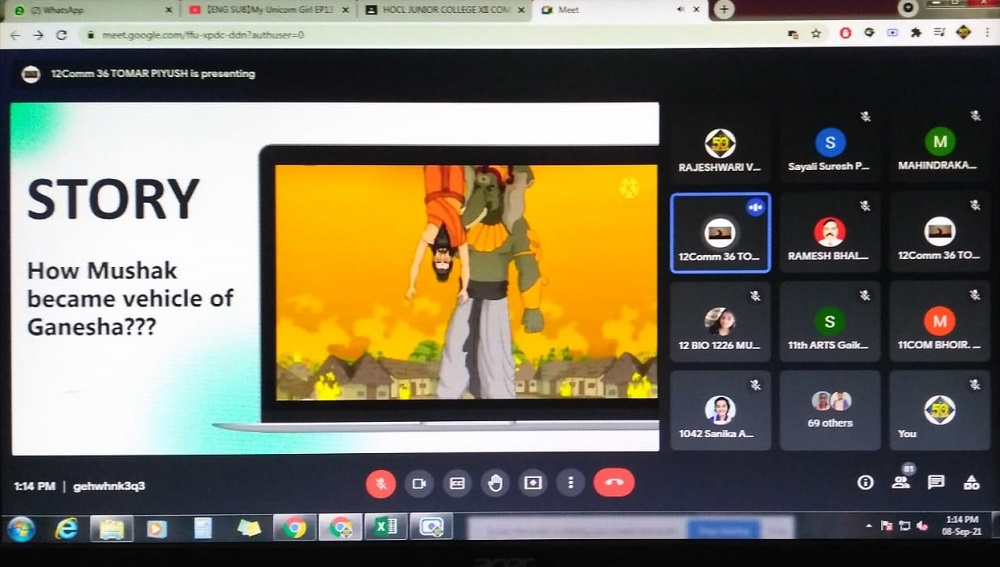Switch to the WhatsApp browser tab
The height and width of the screenshot is (567, 1000).
pyautogui.click(x=89, y=10)
